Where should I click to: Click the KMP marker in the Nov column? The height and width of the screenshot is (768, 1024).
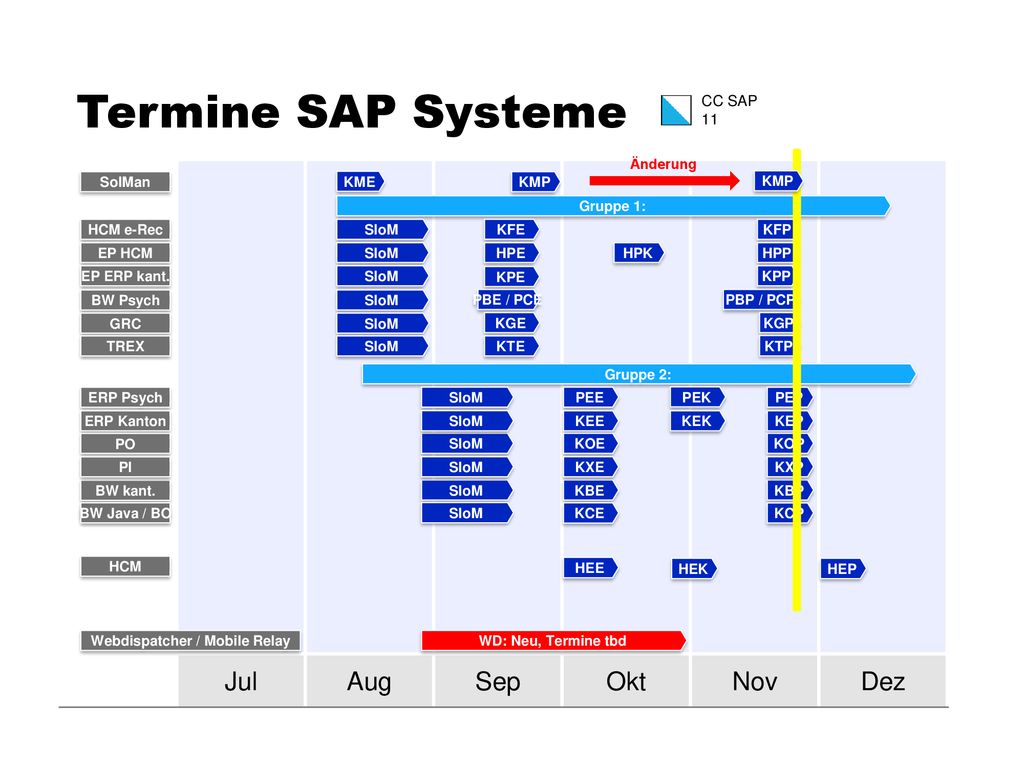778,181
